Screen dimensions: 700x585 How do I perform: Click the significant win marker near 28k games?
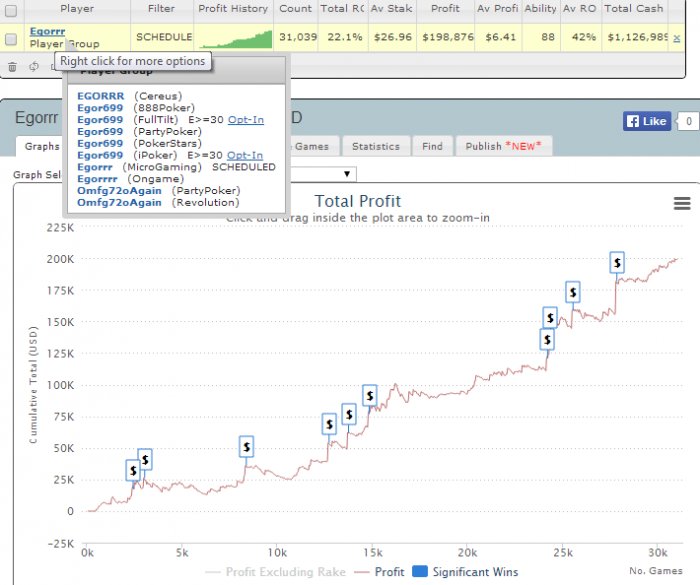[x=618, y=262]
